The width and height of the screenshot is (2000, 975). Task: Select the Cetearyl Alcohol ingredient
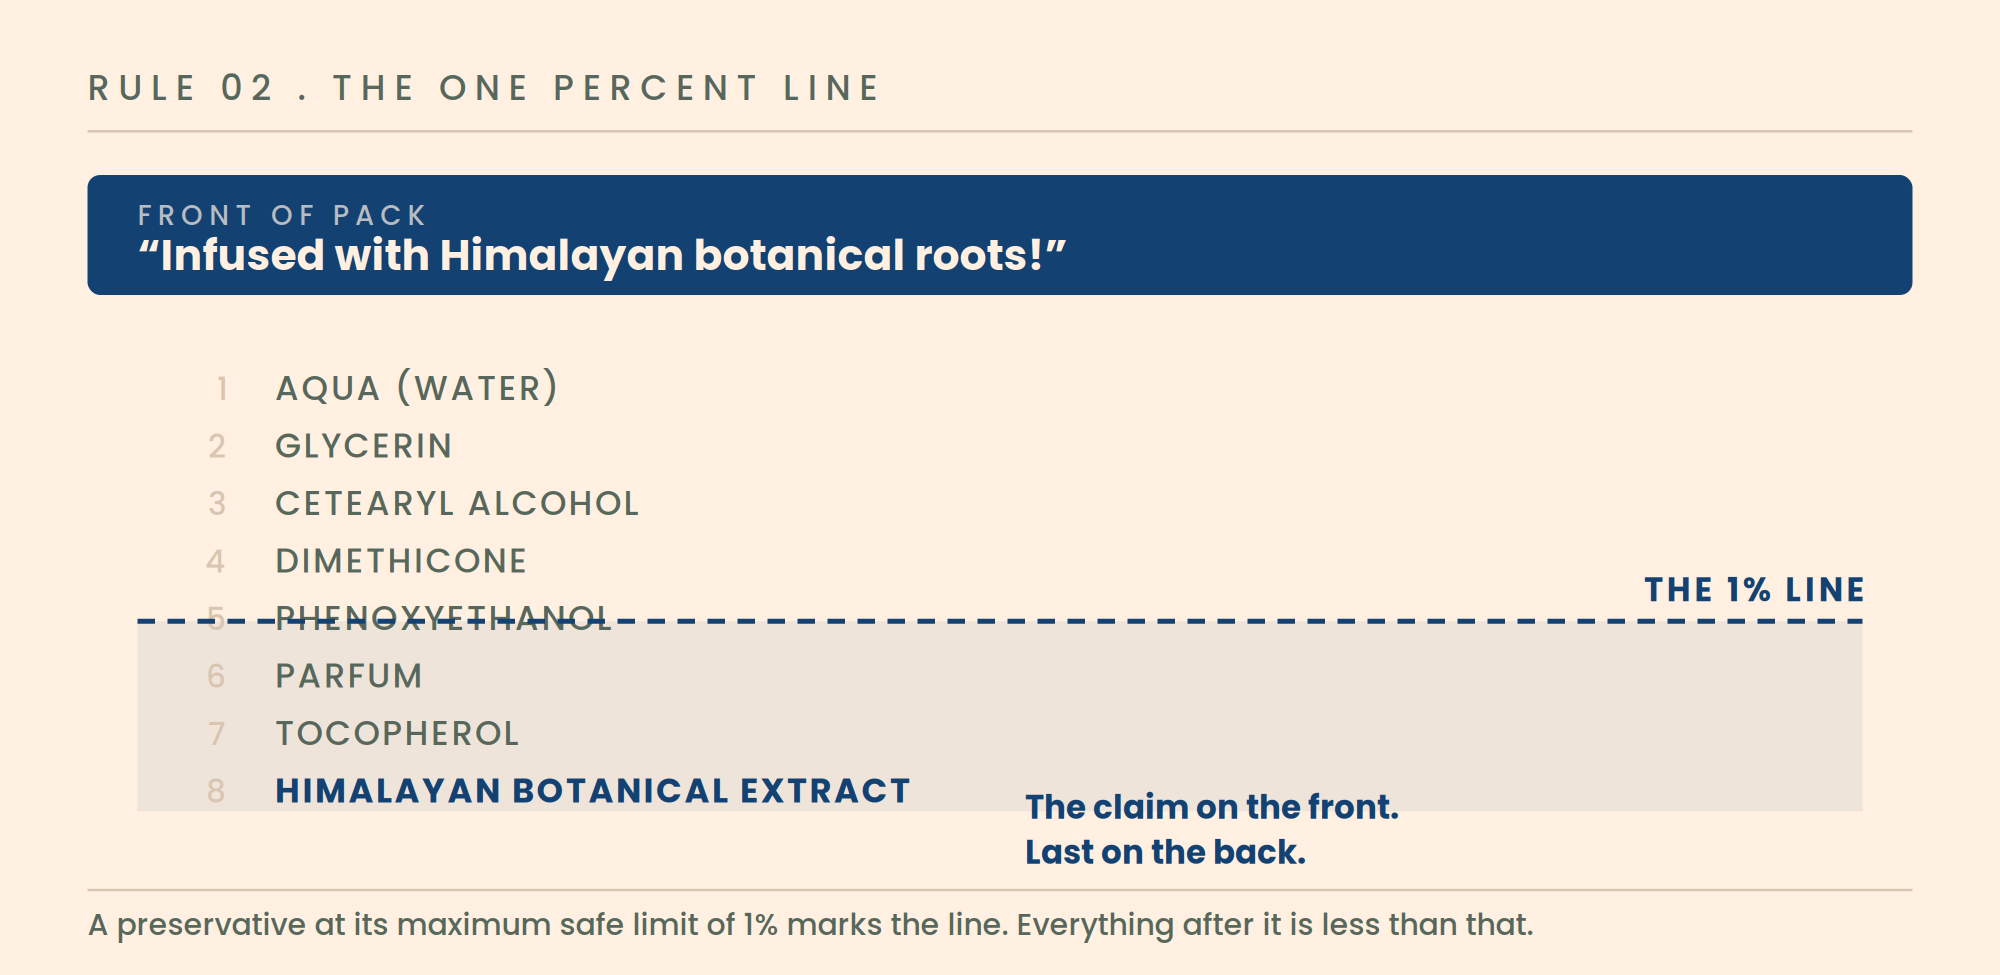(457, 503)
